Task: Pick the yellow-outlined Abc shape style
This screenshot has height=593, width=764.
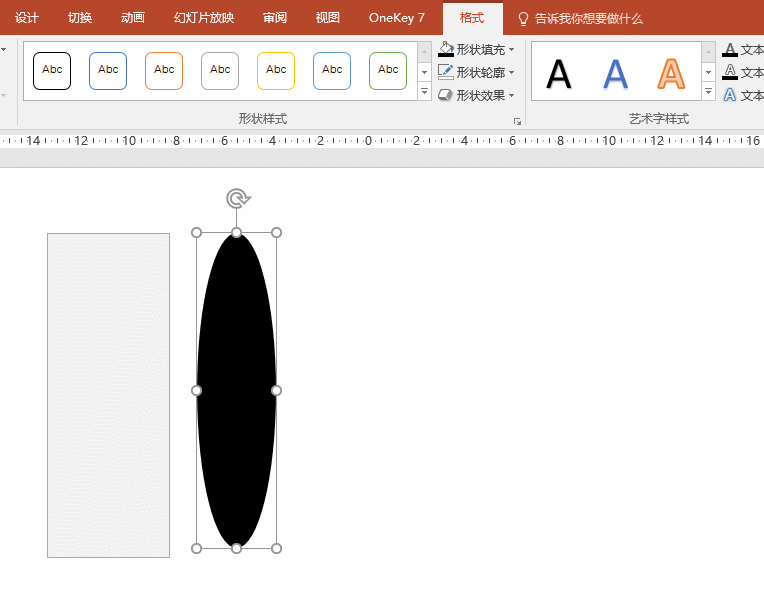Action: click(276, 71)
